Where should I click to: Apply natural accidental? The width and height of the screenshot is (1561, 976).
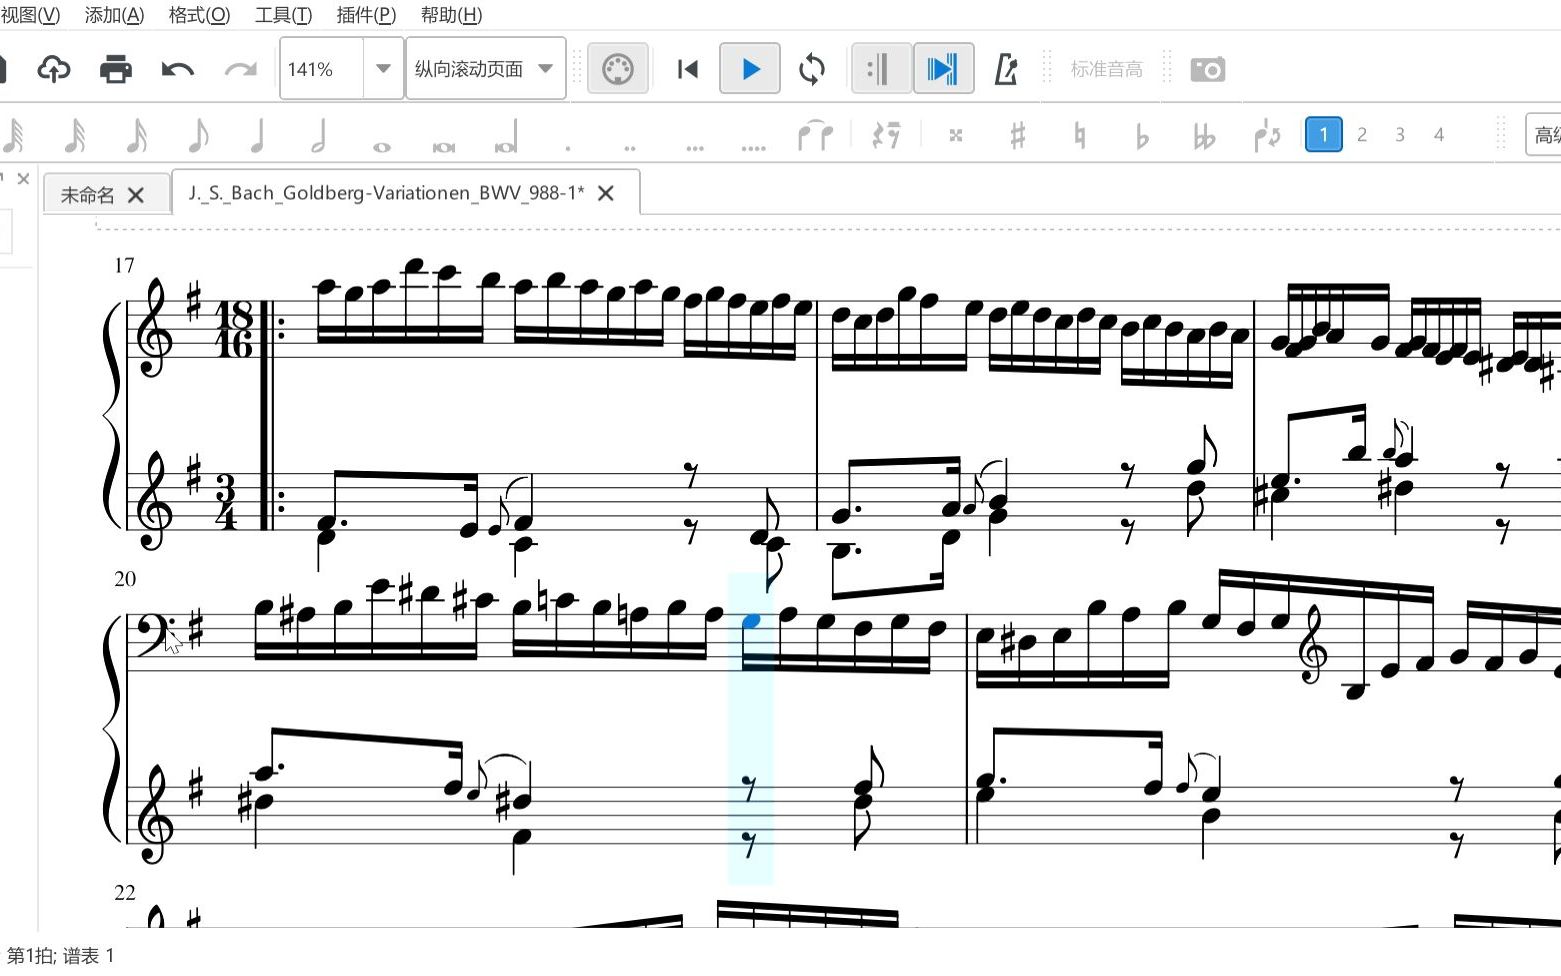click(x=1080, y=135)
